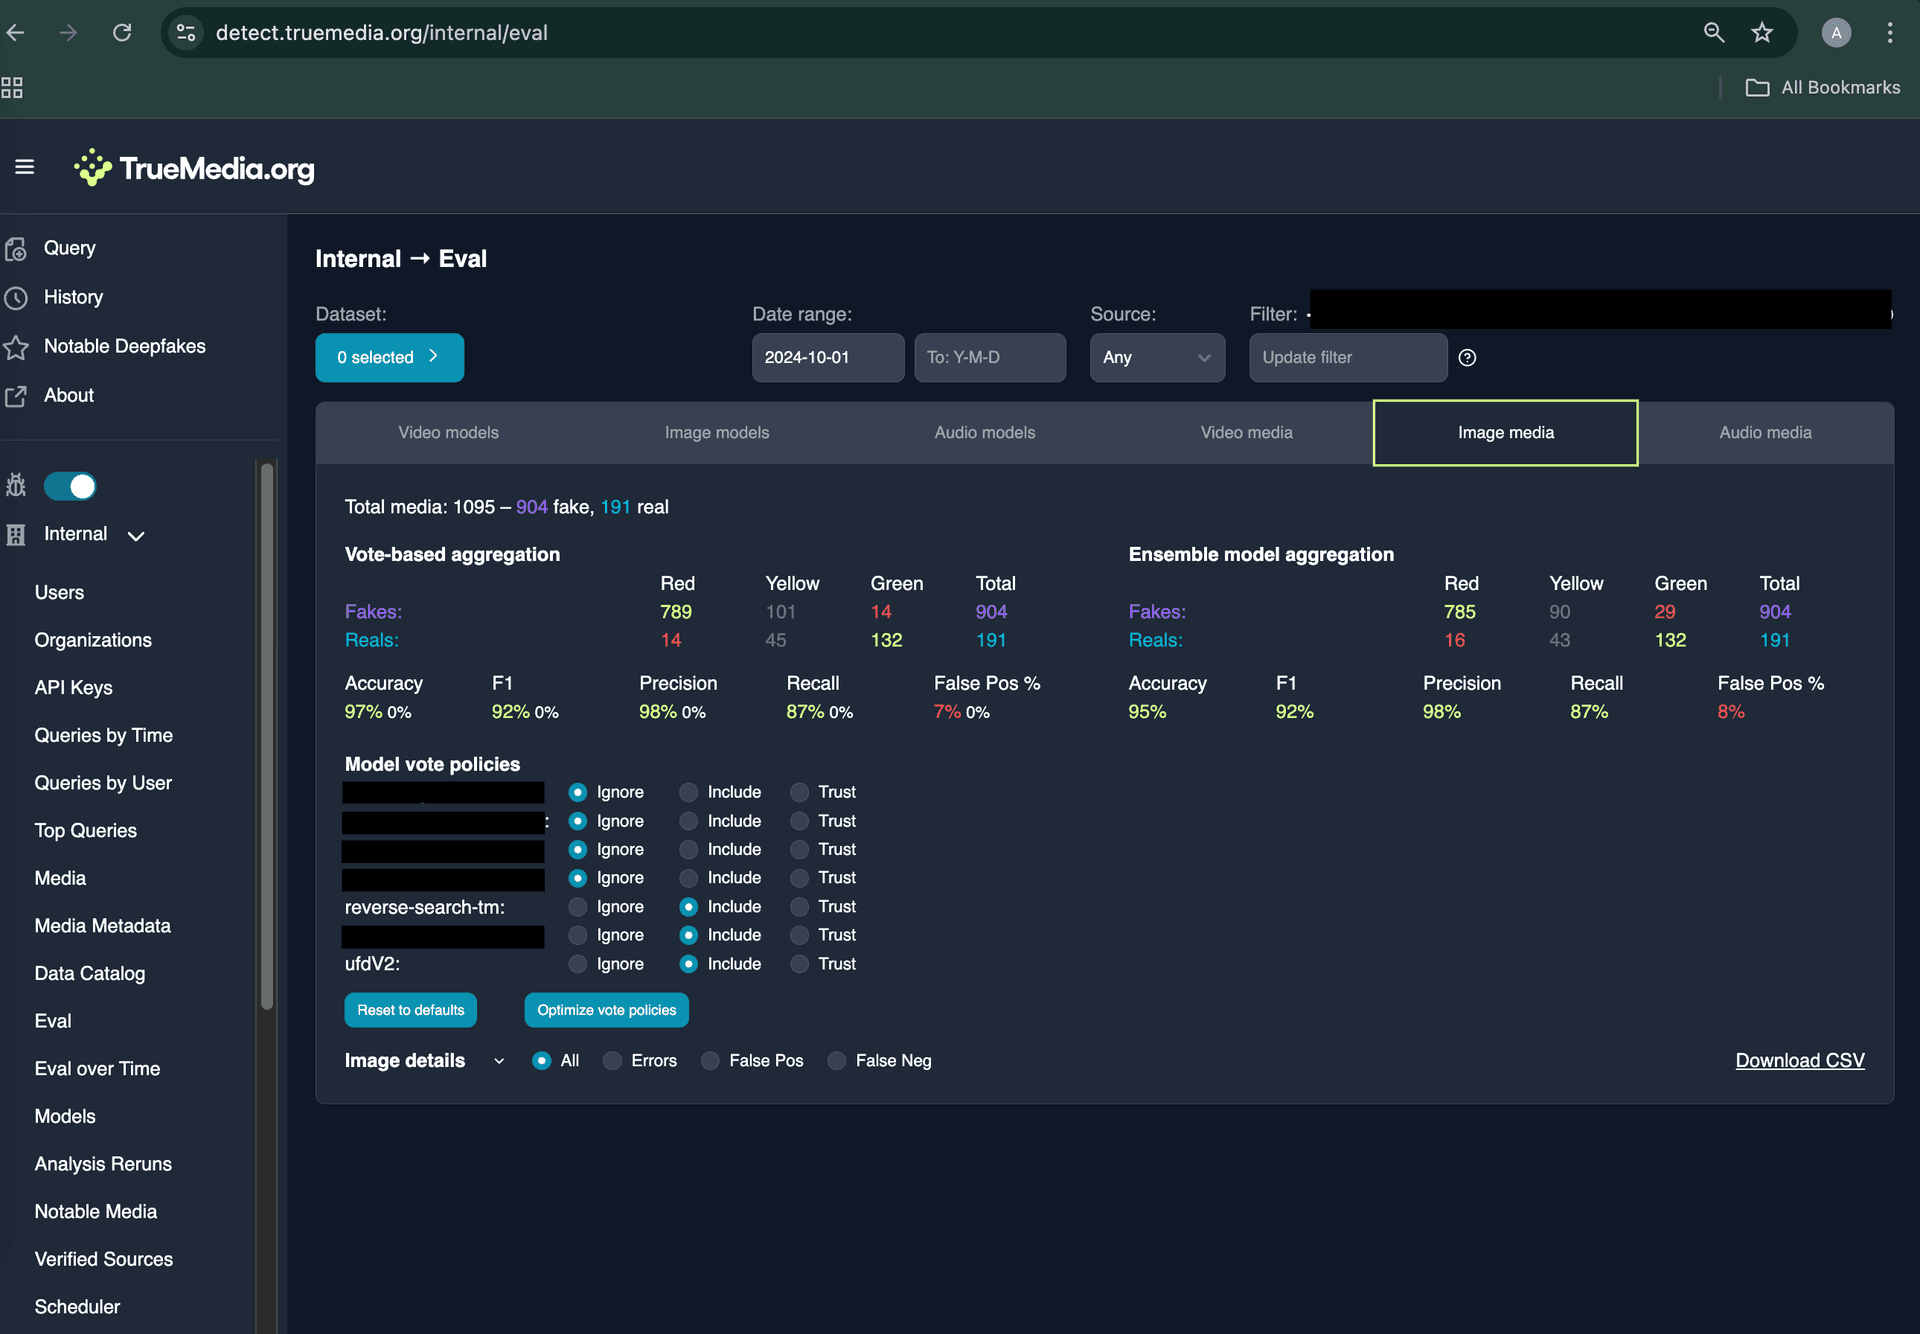The height and width of the screenshot is (1334, 1920).
Task: Expand the Image details chevron
Action: pos(499,1061)
